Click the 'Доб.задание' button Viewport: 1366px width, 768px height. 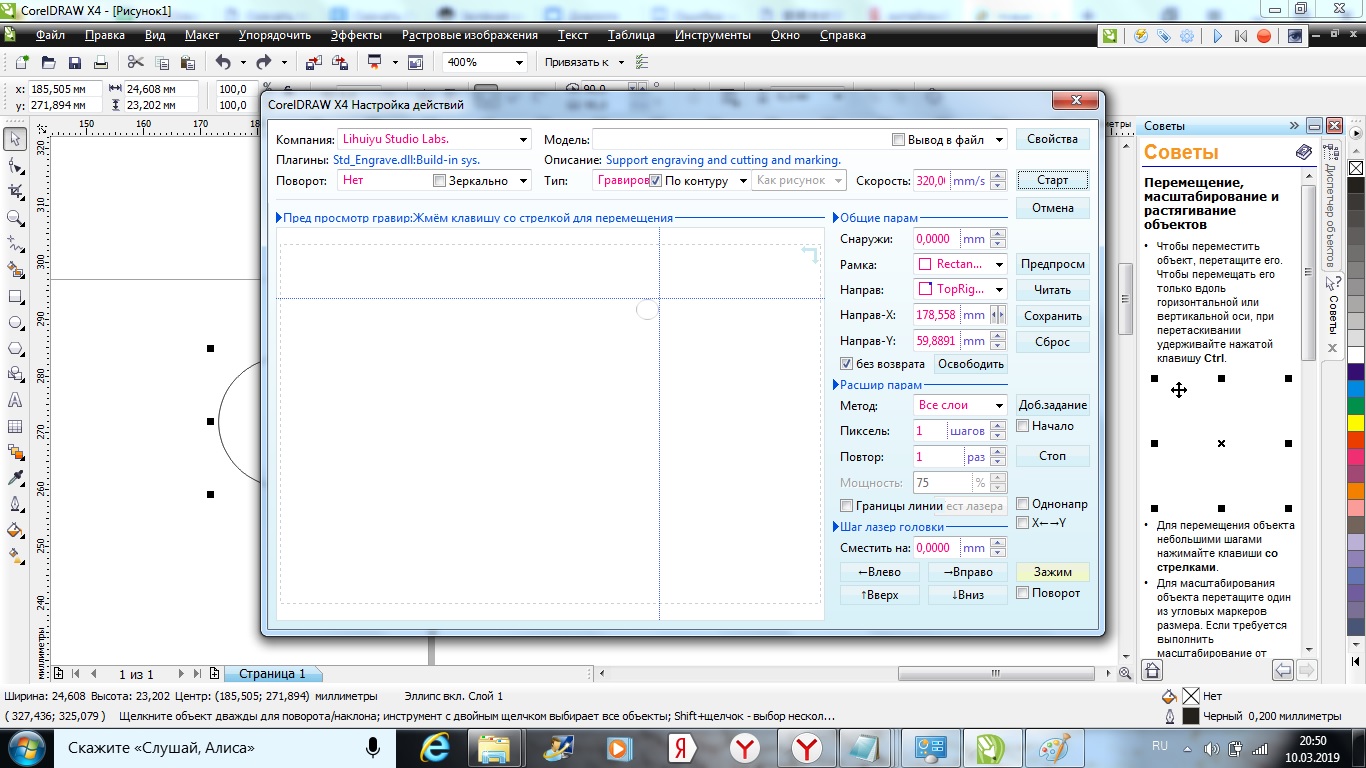(1053, 405)
